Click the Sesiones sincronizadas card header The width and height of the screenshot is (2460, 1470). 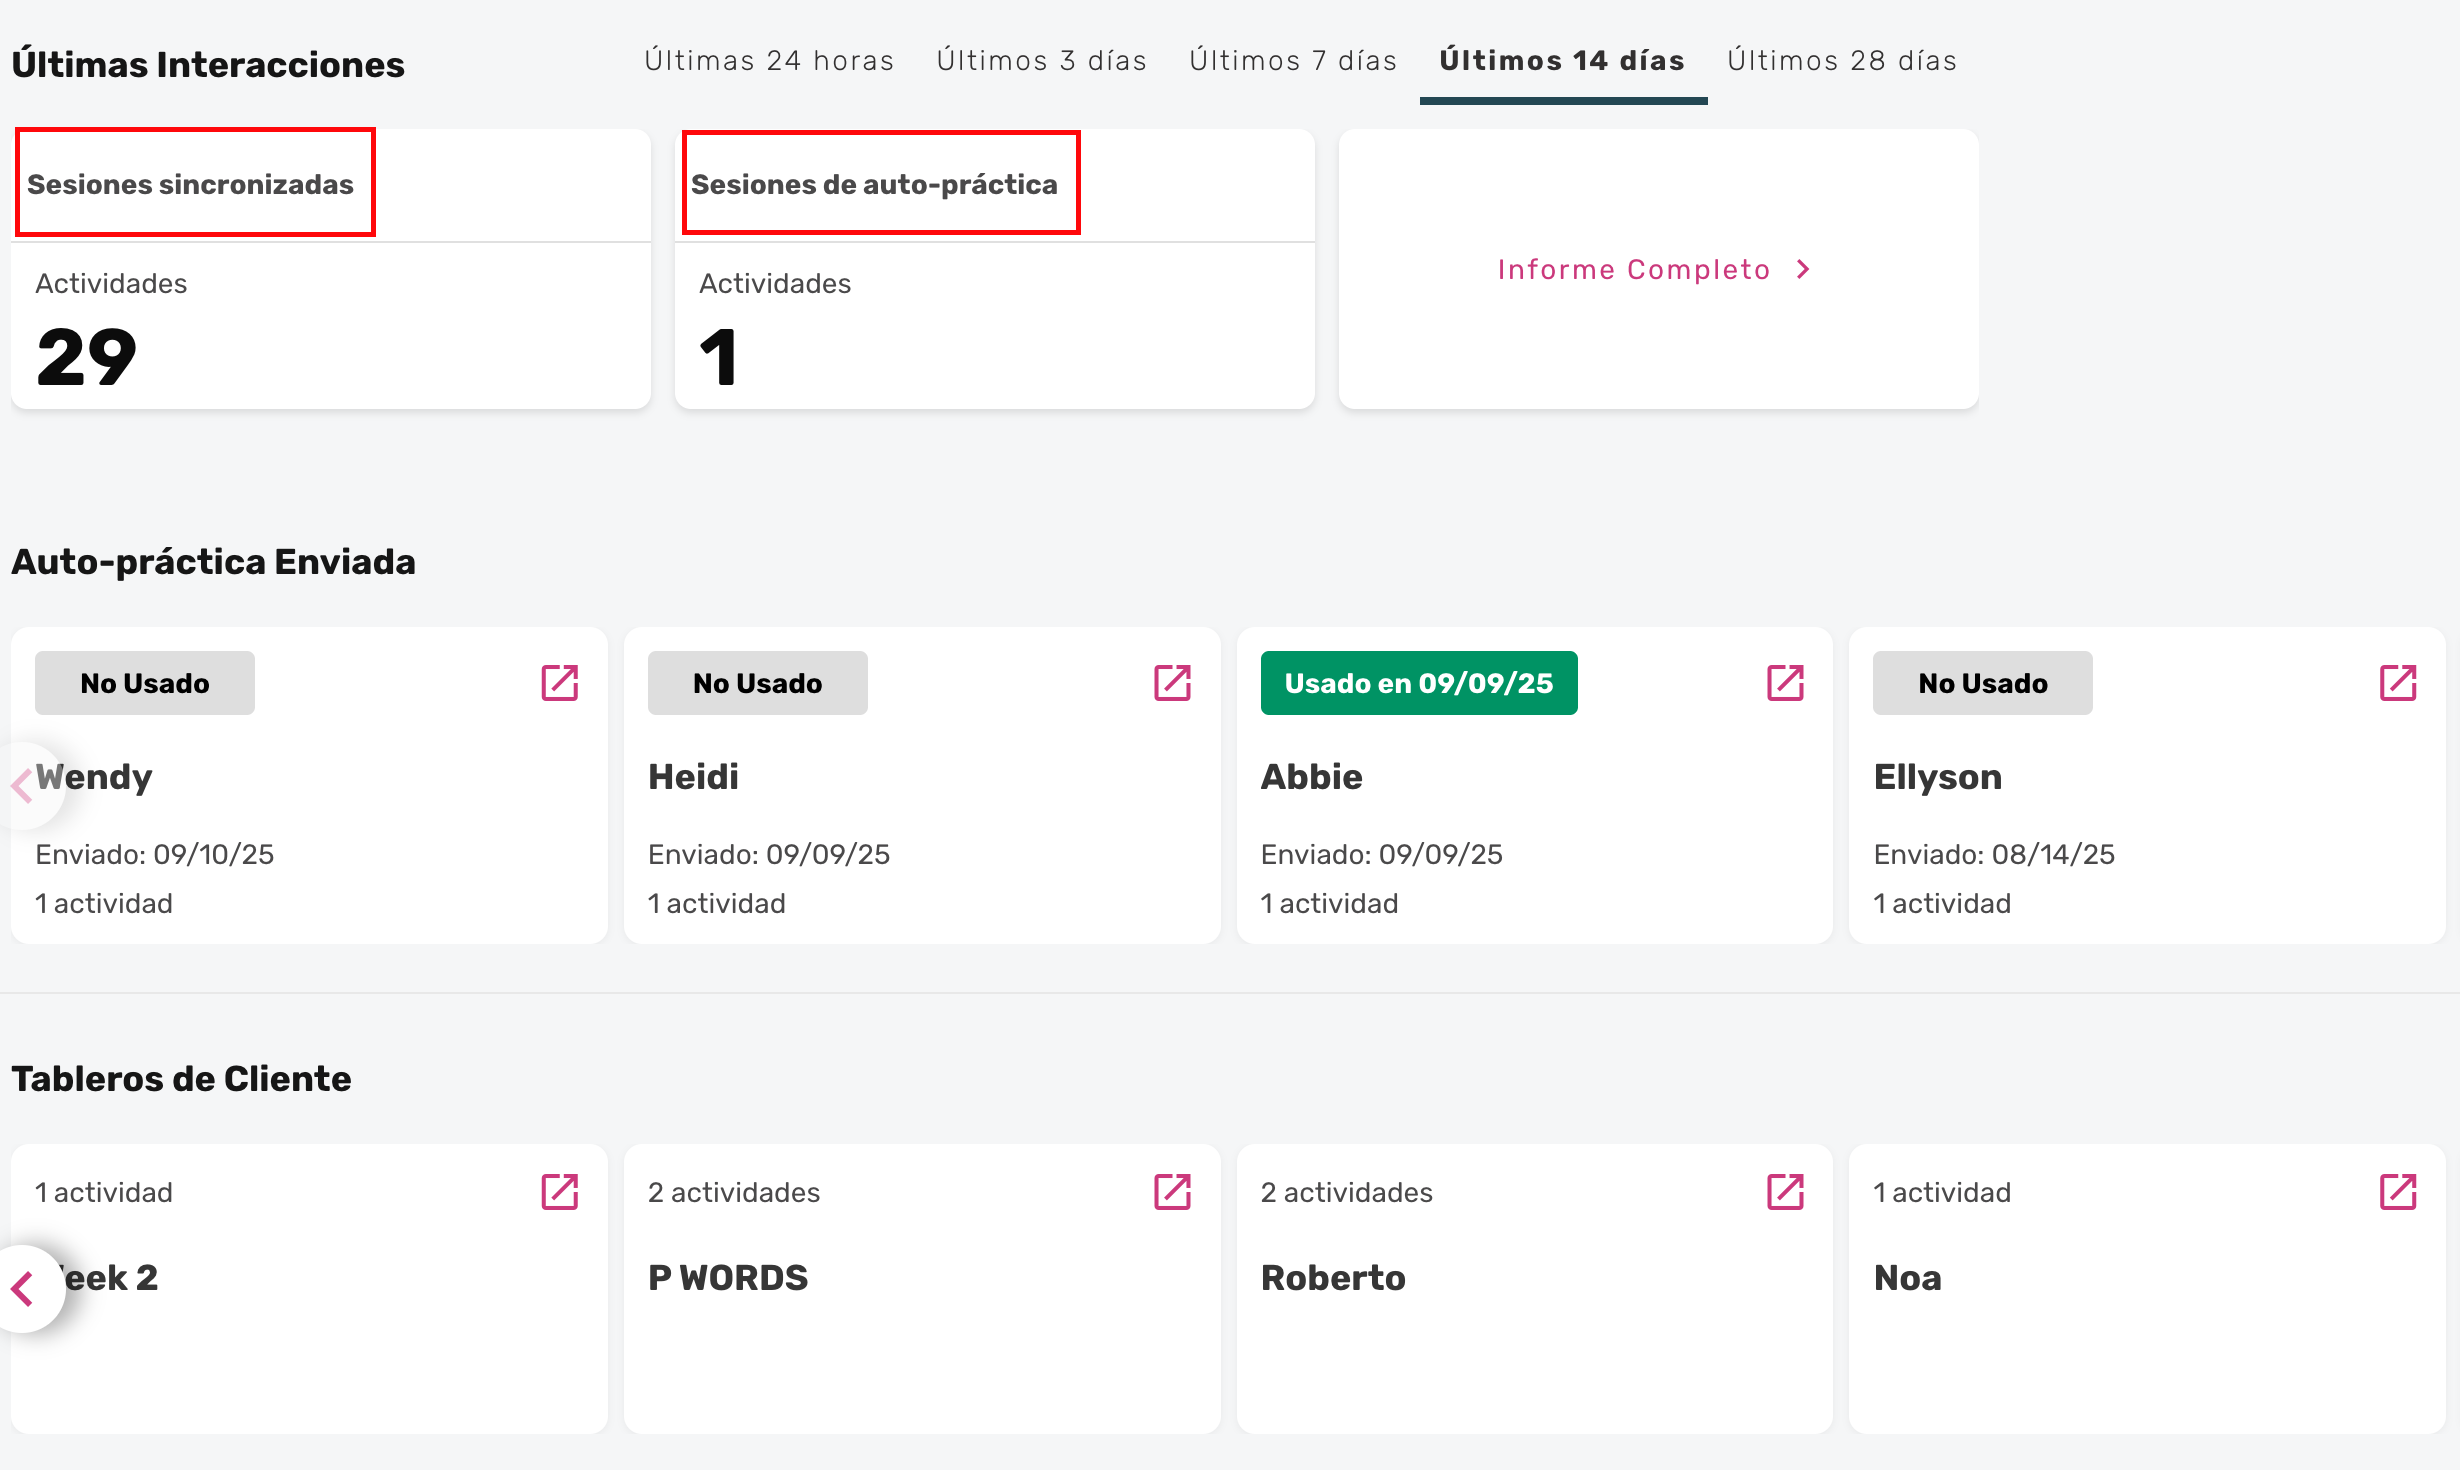190,184
